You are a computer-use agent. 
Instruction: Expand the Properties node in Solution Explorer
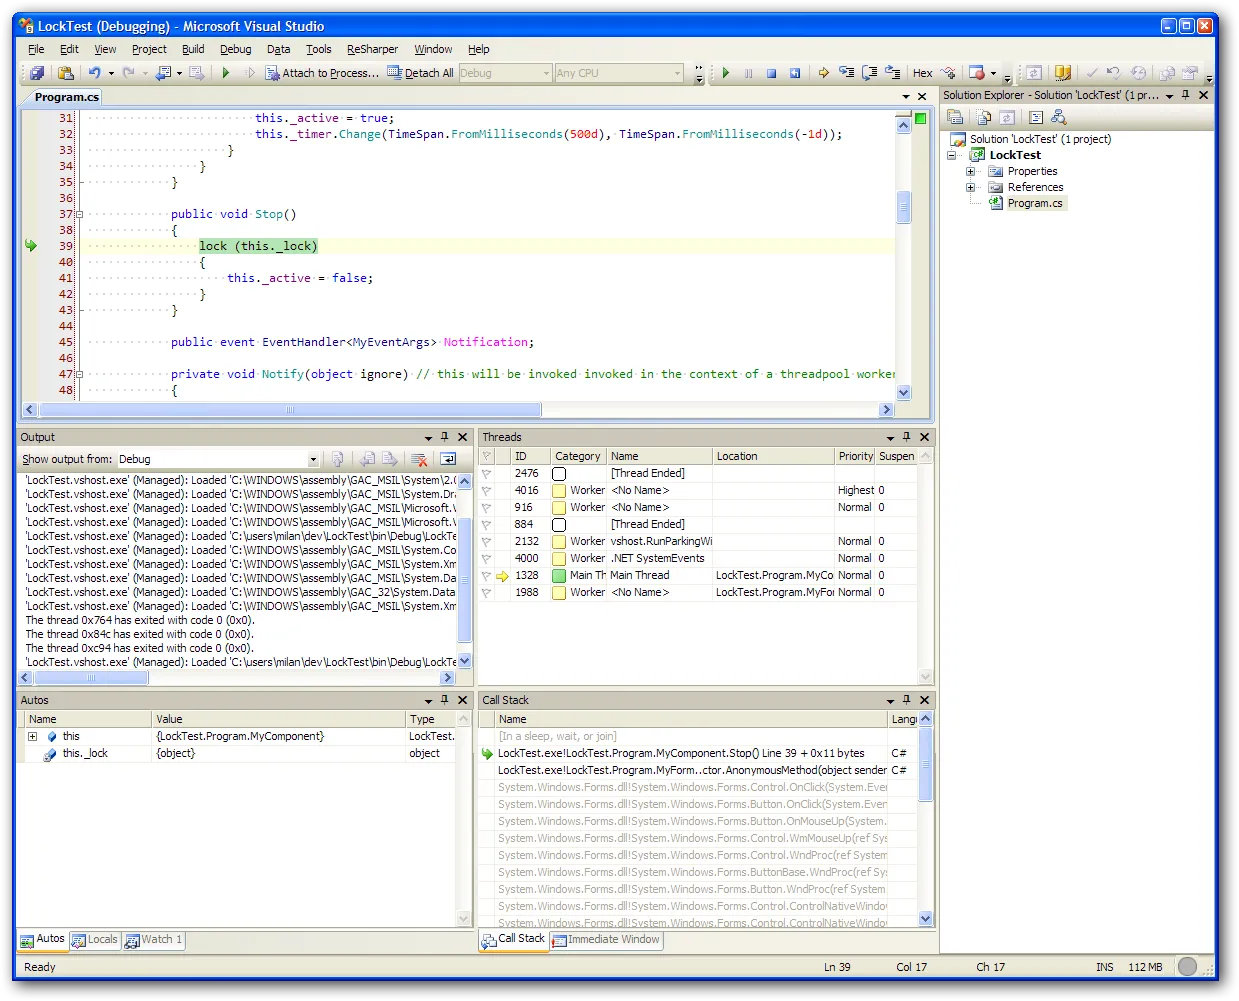[970, 171]
